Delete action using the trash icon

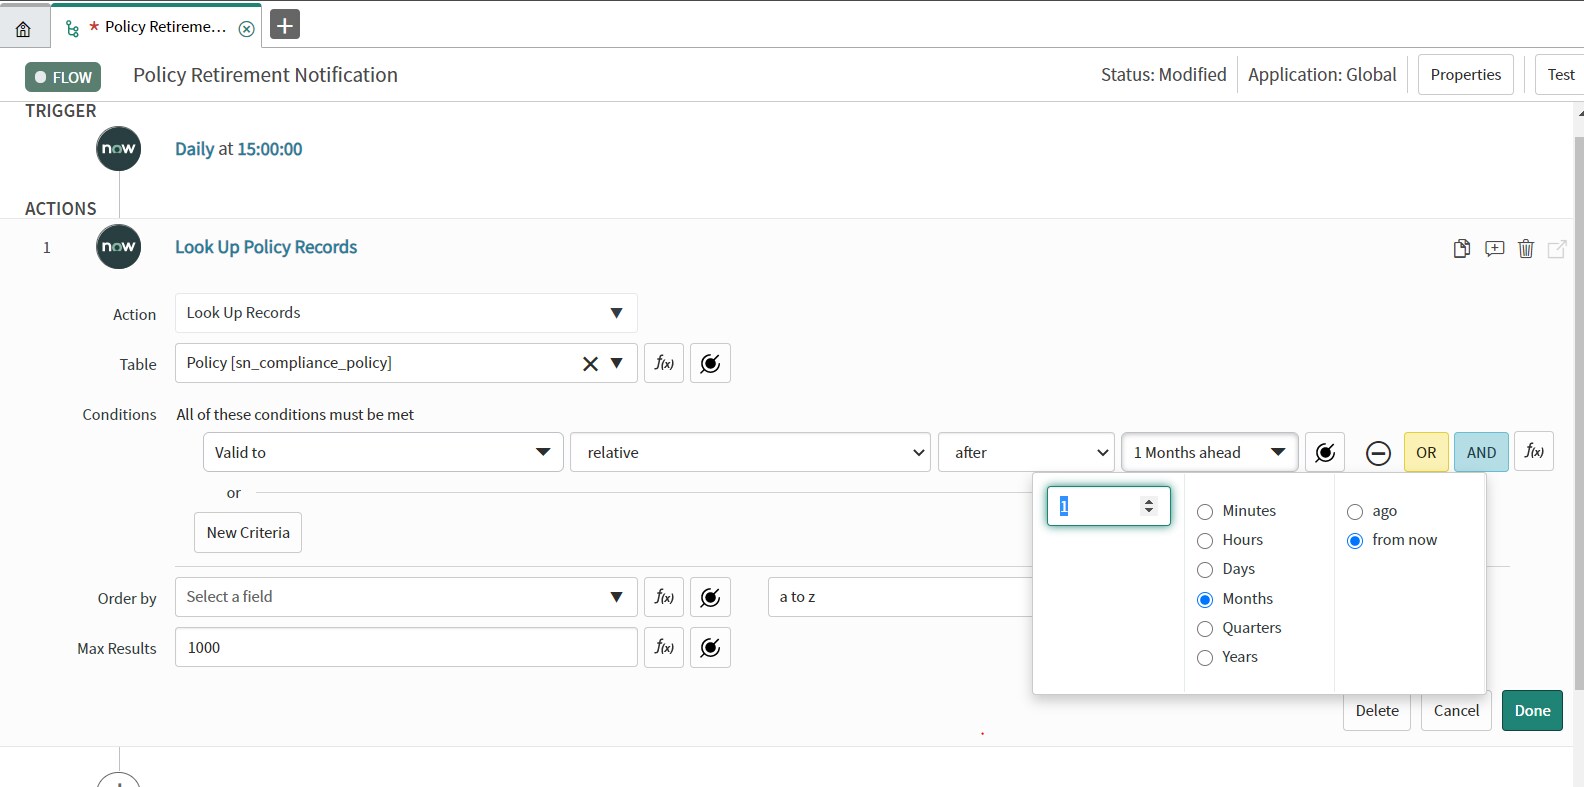pyautogui.click(x=1526, y=249)
